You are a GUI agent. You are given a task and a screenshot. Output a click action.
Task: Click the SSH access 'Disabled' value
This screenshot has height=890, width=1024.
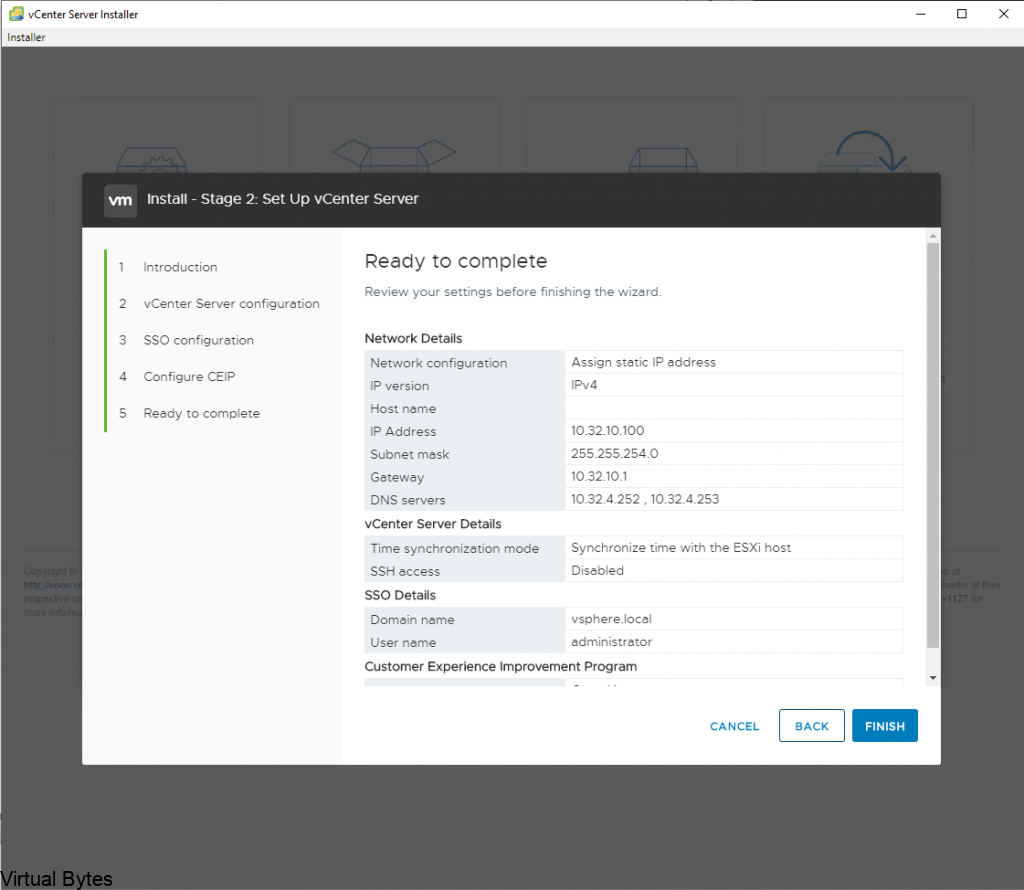[597, 570]
